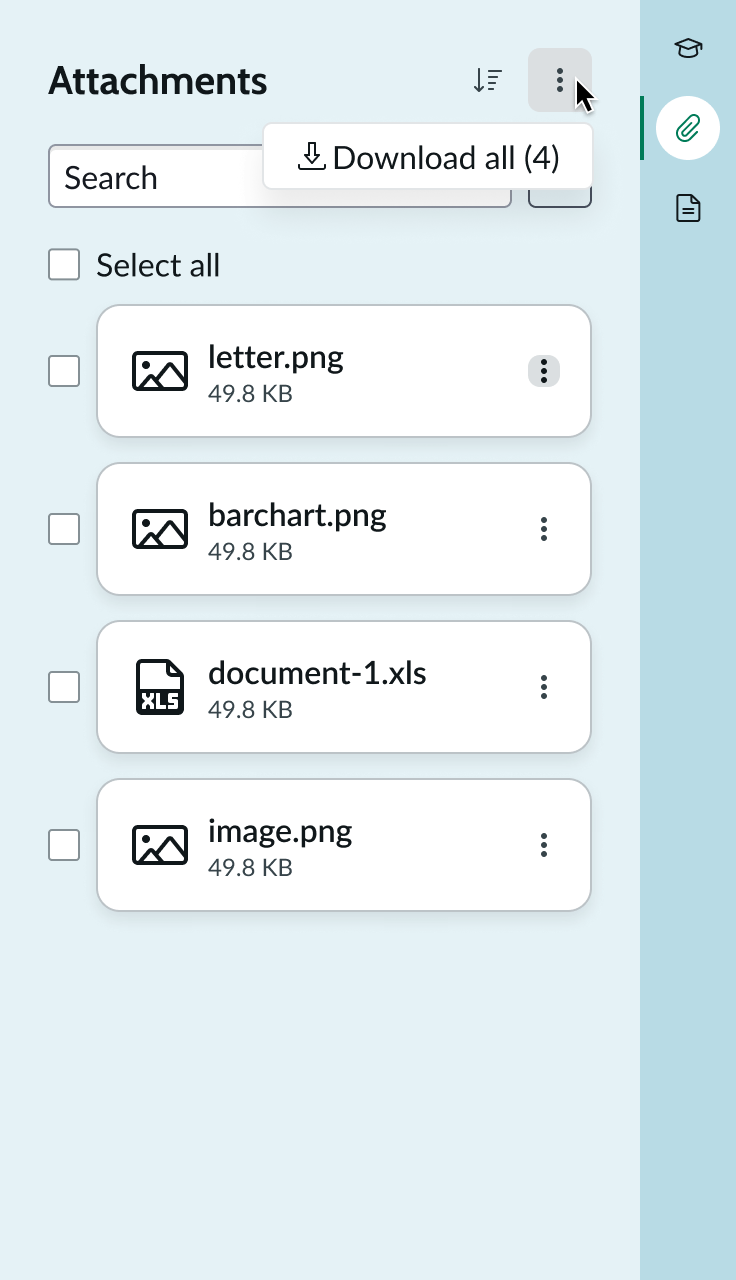The width and height of the screenshot is (736, 1280).
Task: Open the graduation cap sidebar panel
Action: [x=688, y=48]
